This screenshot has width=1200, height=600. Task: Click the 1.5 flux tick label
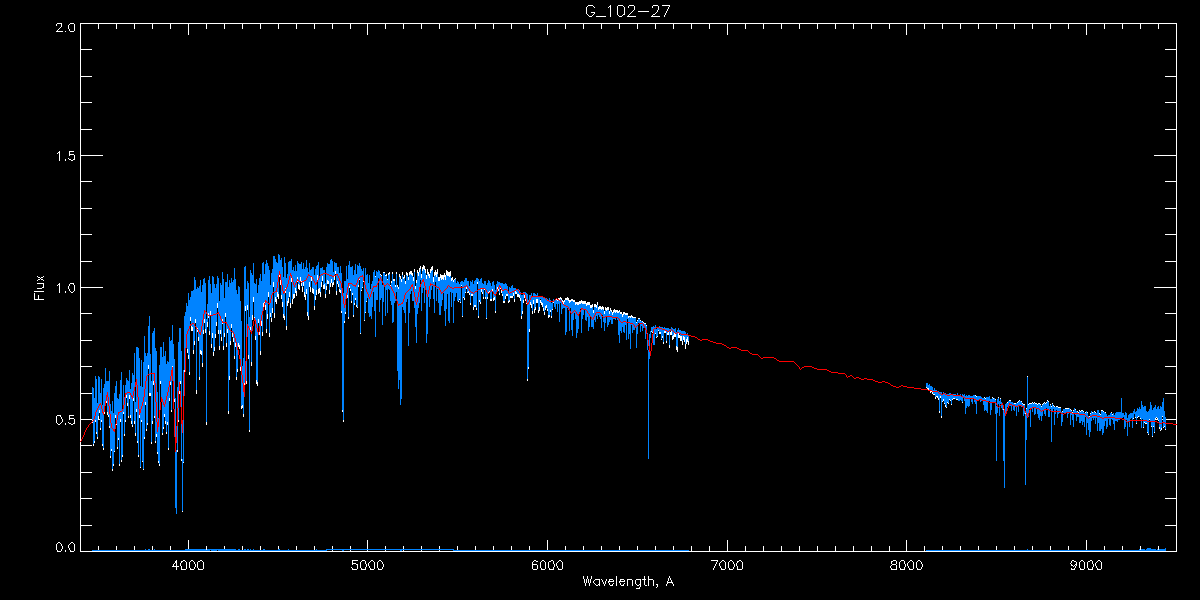click(x=65, y=156)
